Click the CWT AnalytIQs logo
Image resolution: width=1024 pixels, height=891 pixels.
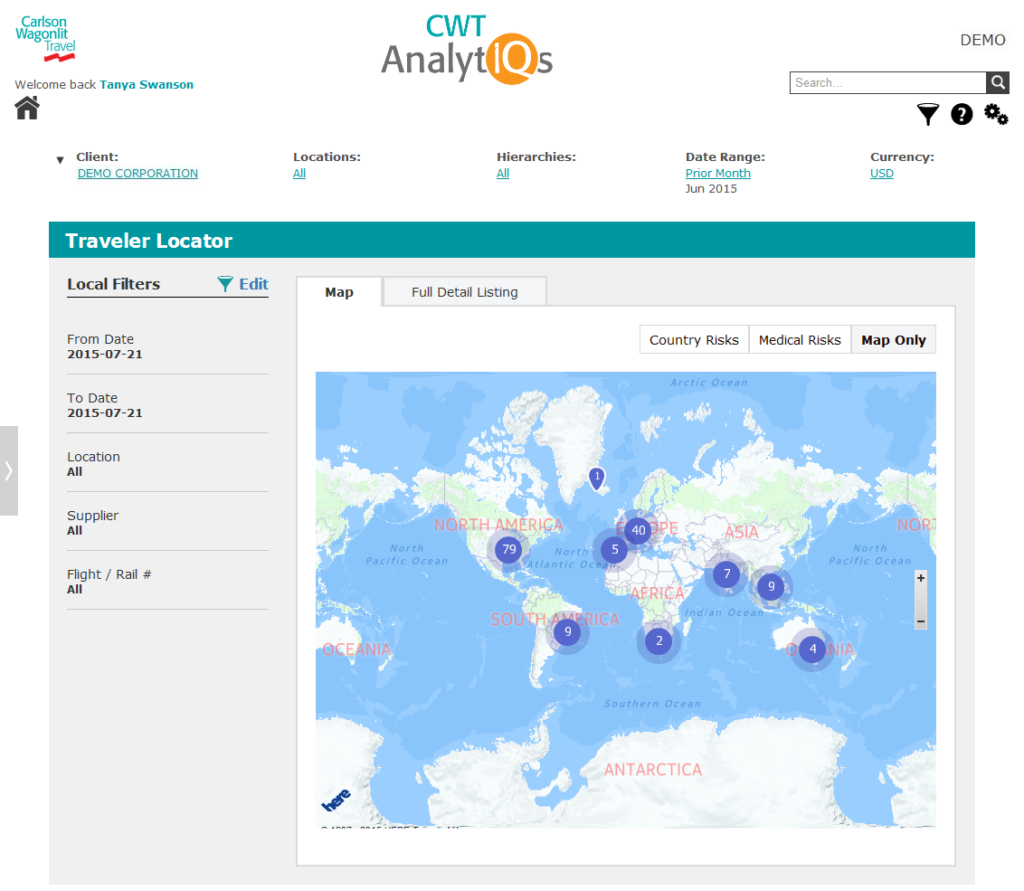point(467,50)
